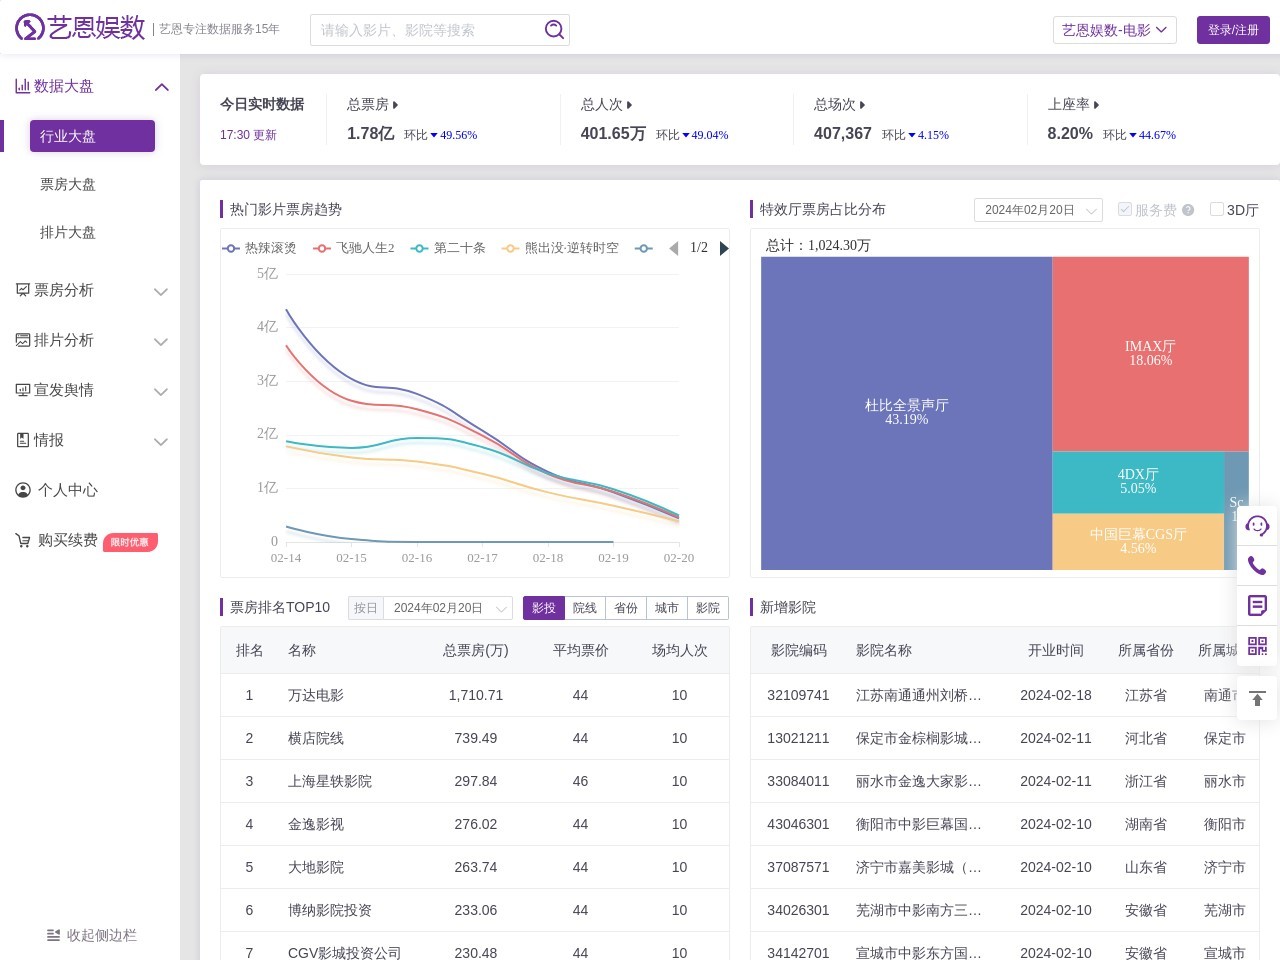Image resolution: width=1280 pixels, height=960 pixels.
Task: Go to next legend page arrow
Action: click(x=724, y=248)
